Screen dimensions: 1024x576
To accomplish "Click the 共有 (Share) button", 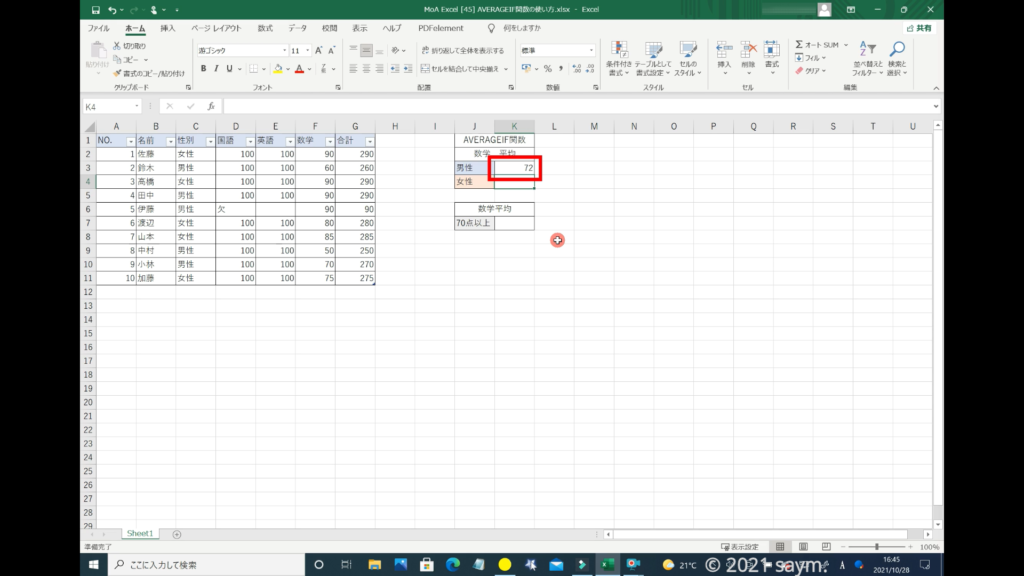I will coord(918,28).
